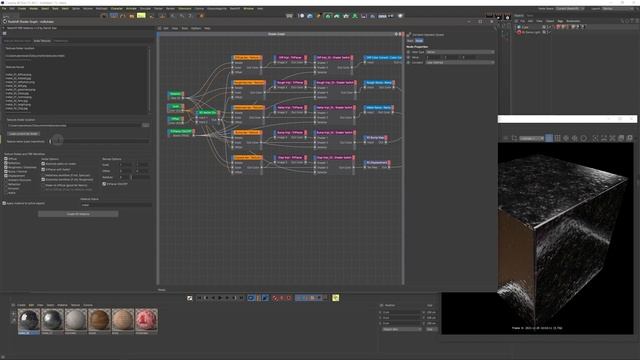Open the Options menu in the Shader Graph
The width and height of the screenshot is (640, 360).
[196, 29]
